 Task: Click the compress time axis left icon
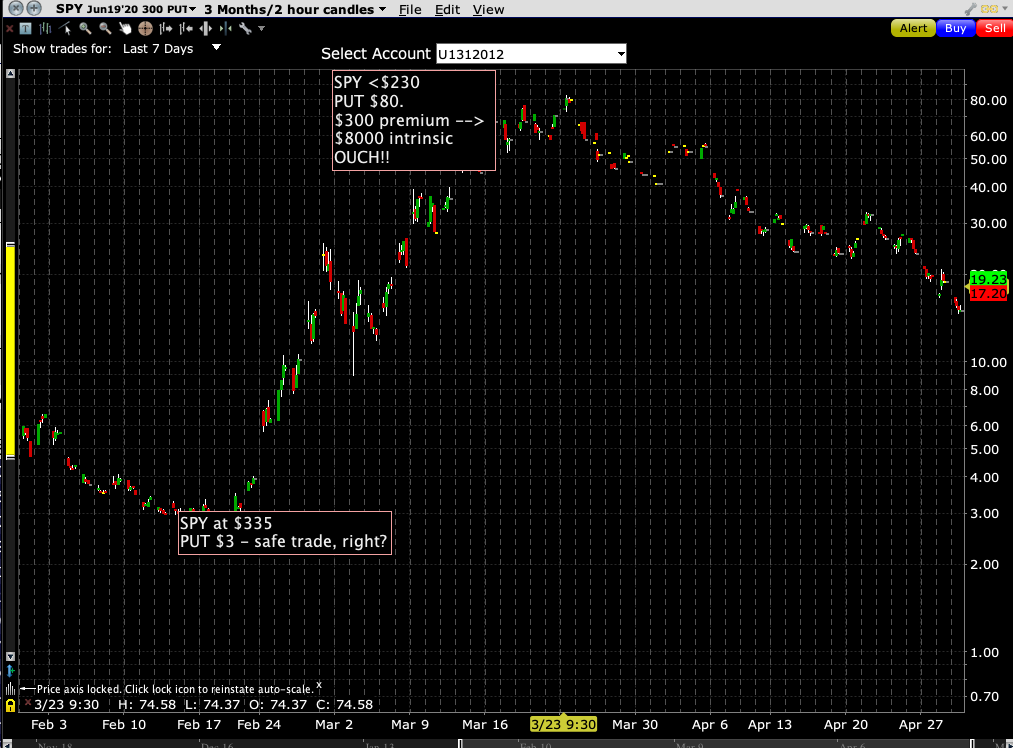click(186, 28)
